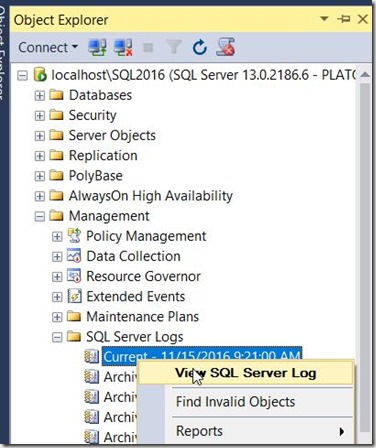Click the Disconnect server icon

pyautogui.click(x=123, y=47)
